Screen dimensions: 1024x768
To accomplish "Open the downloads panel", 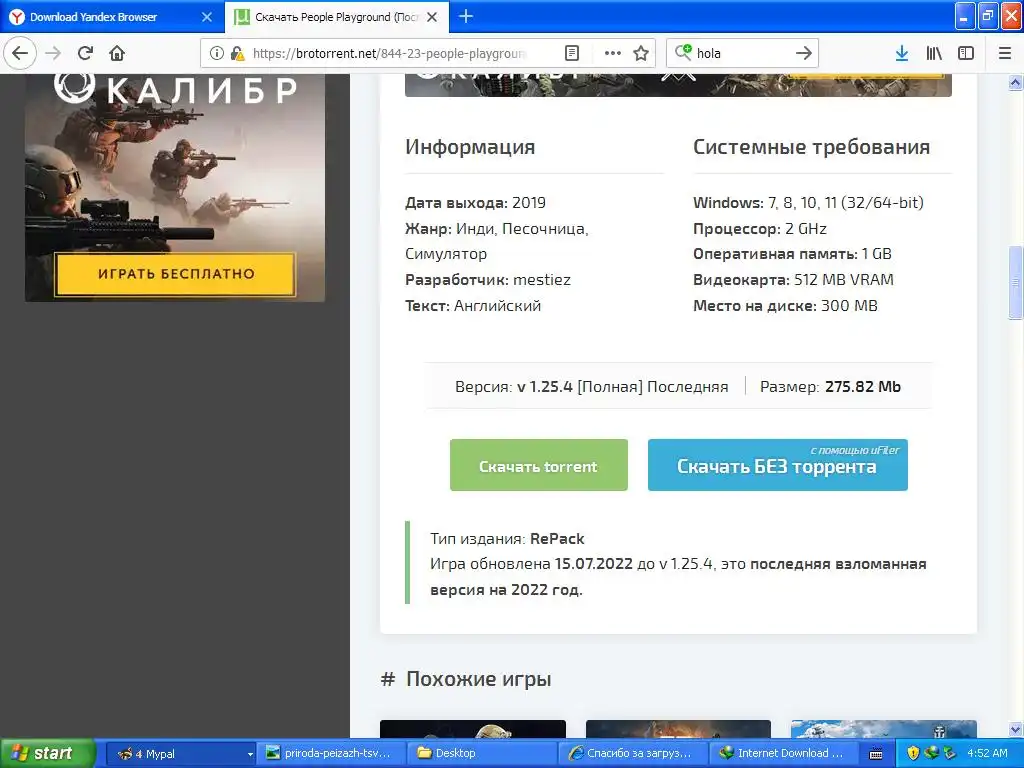I will click(902, 54).
